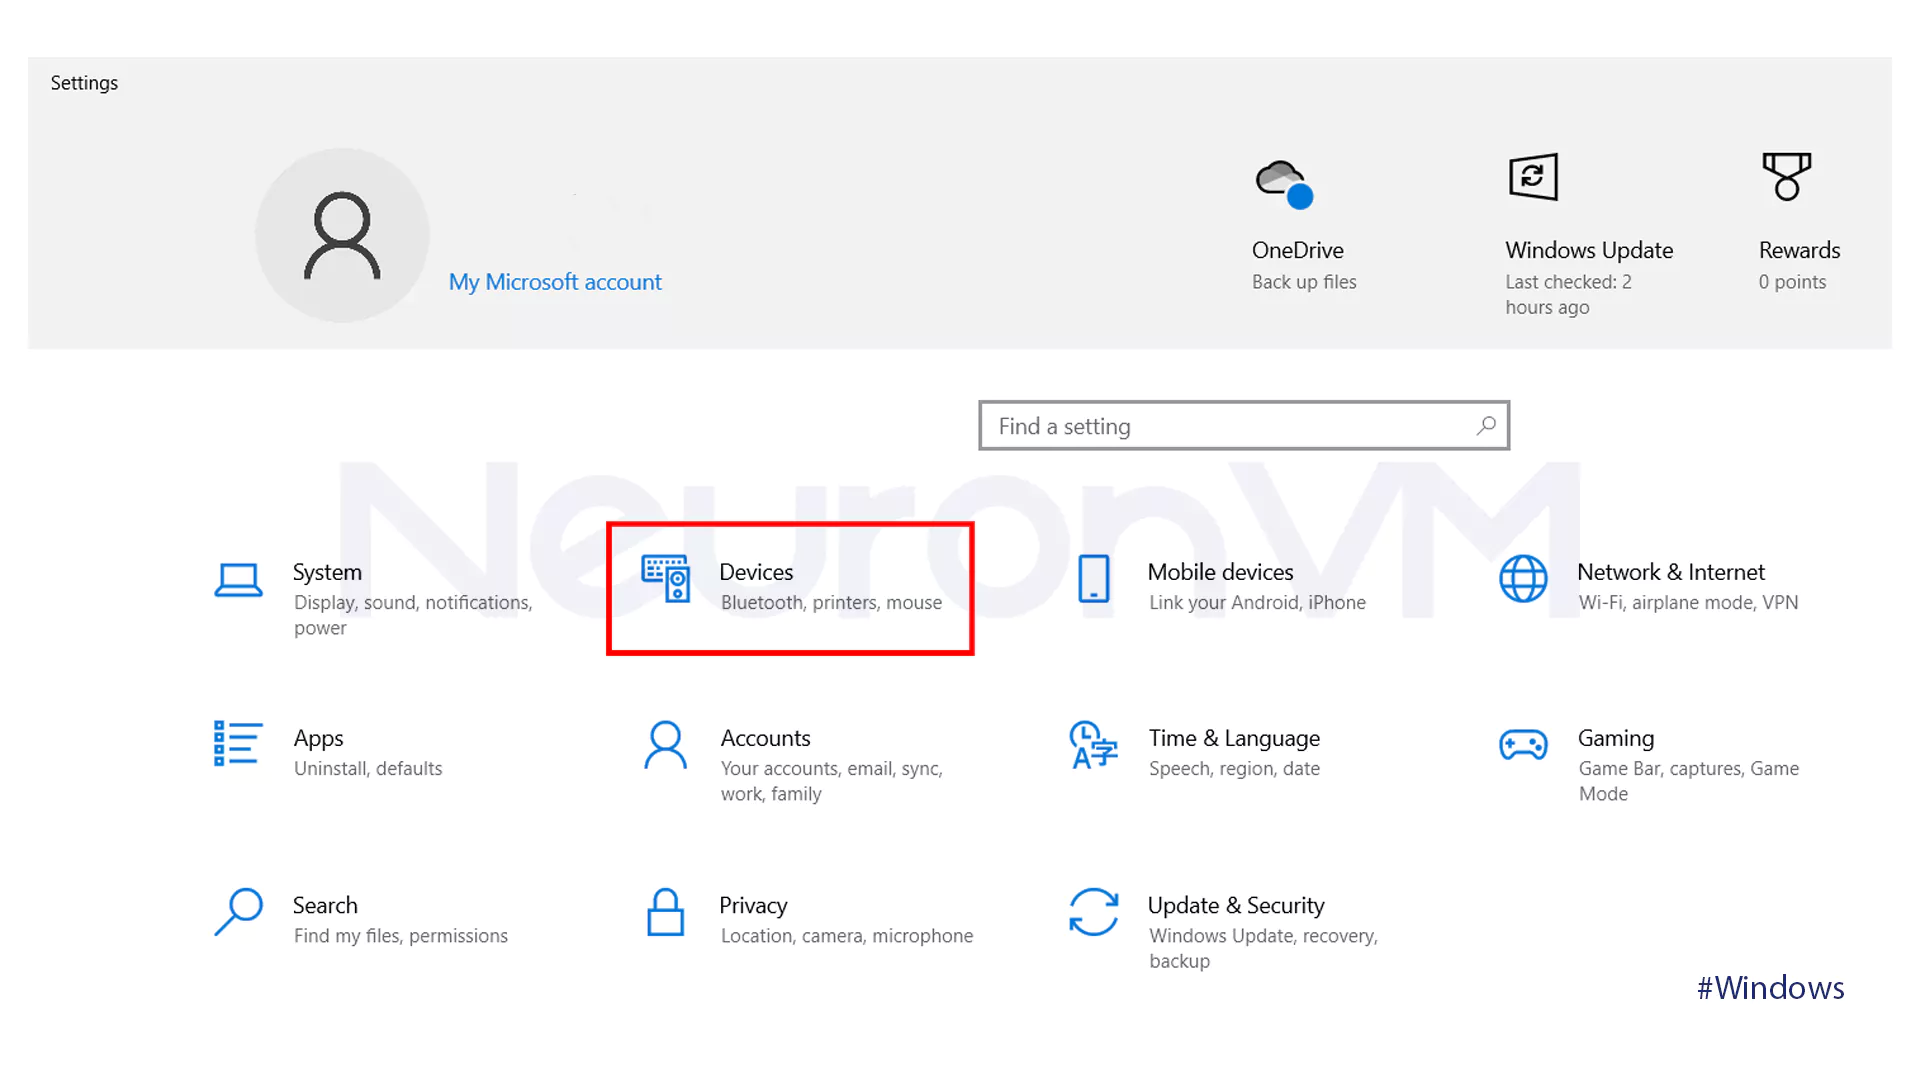This screenshot has width=1920, height=1080.
Task: Click the Time & Language icon
Action: pyautogui.click(x=1093, y=745)
